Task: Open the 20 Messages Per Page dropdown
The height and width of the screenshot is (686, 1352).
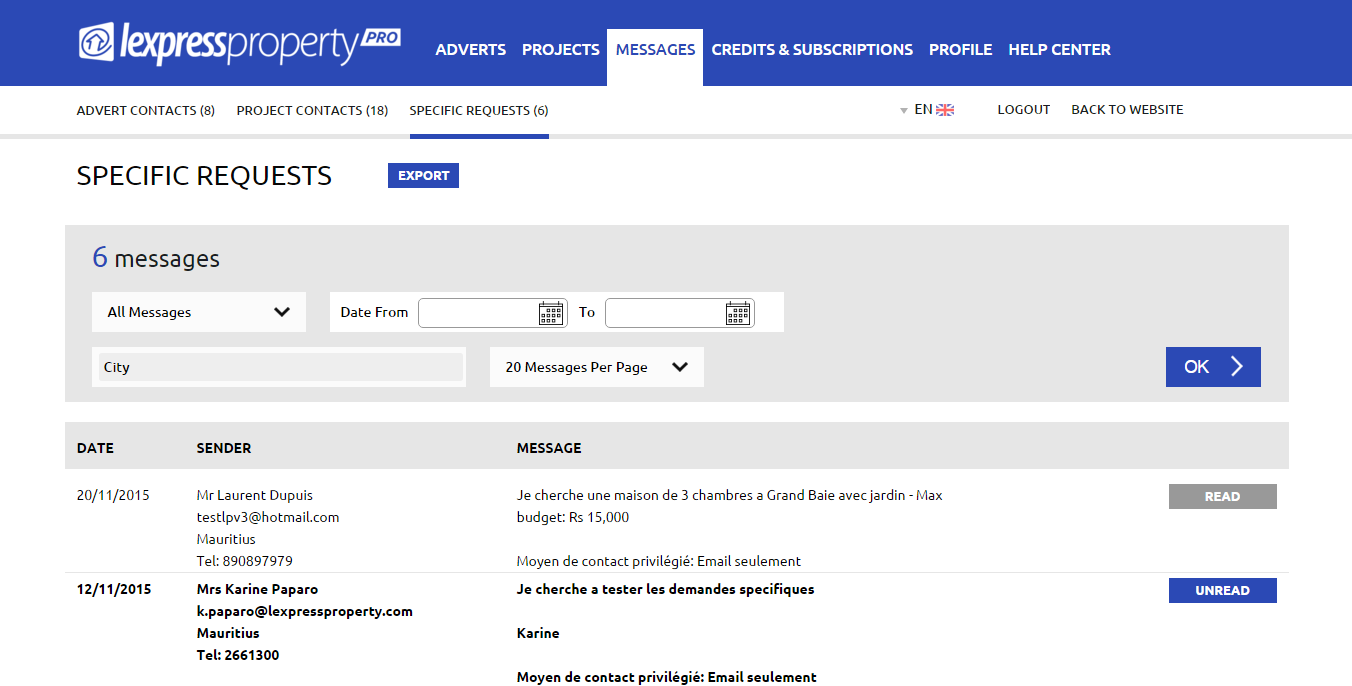Action: [597, 367]
